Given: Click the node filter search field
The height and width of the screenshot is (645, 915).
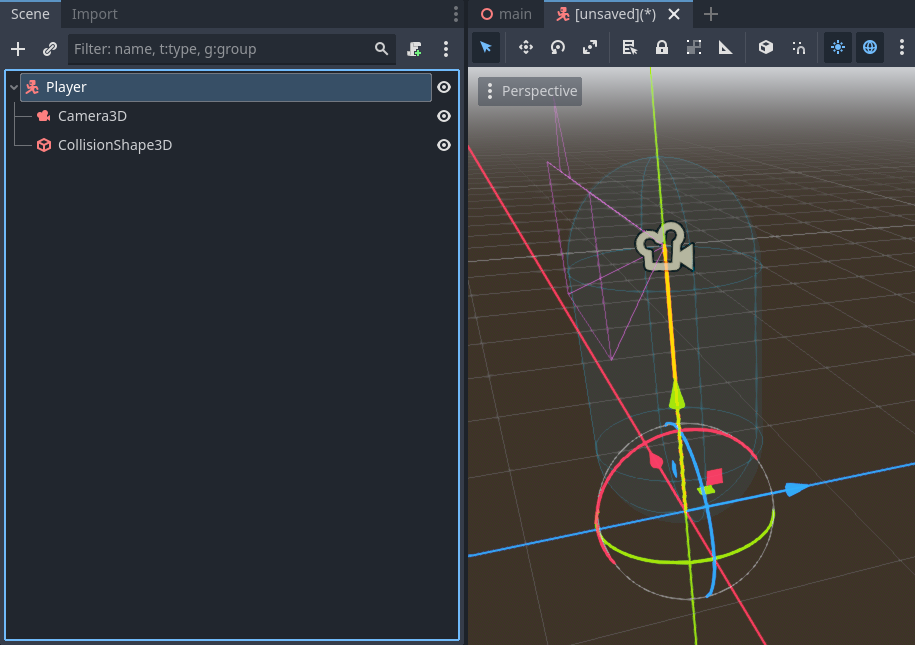Looking at the screenshot, I should 222,49.
